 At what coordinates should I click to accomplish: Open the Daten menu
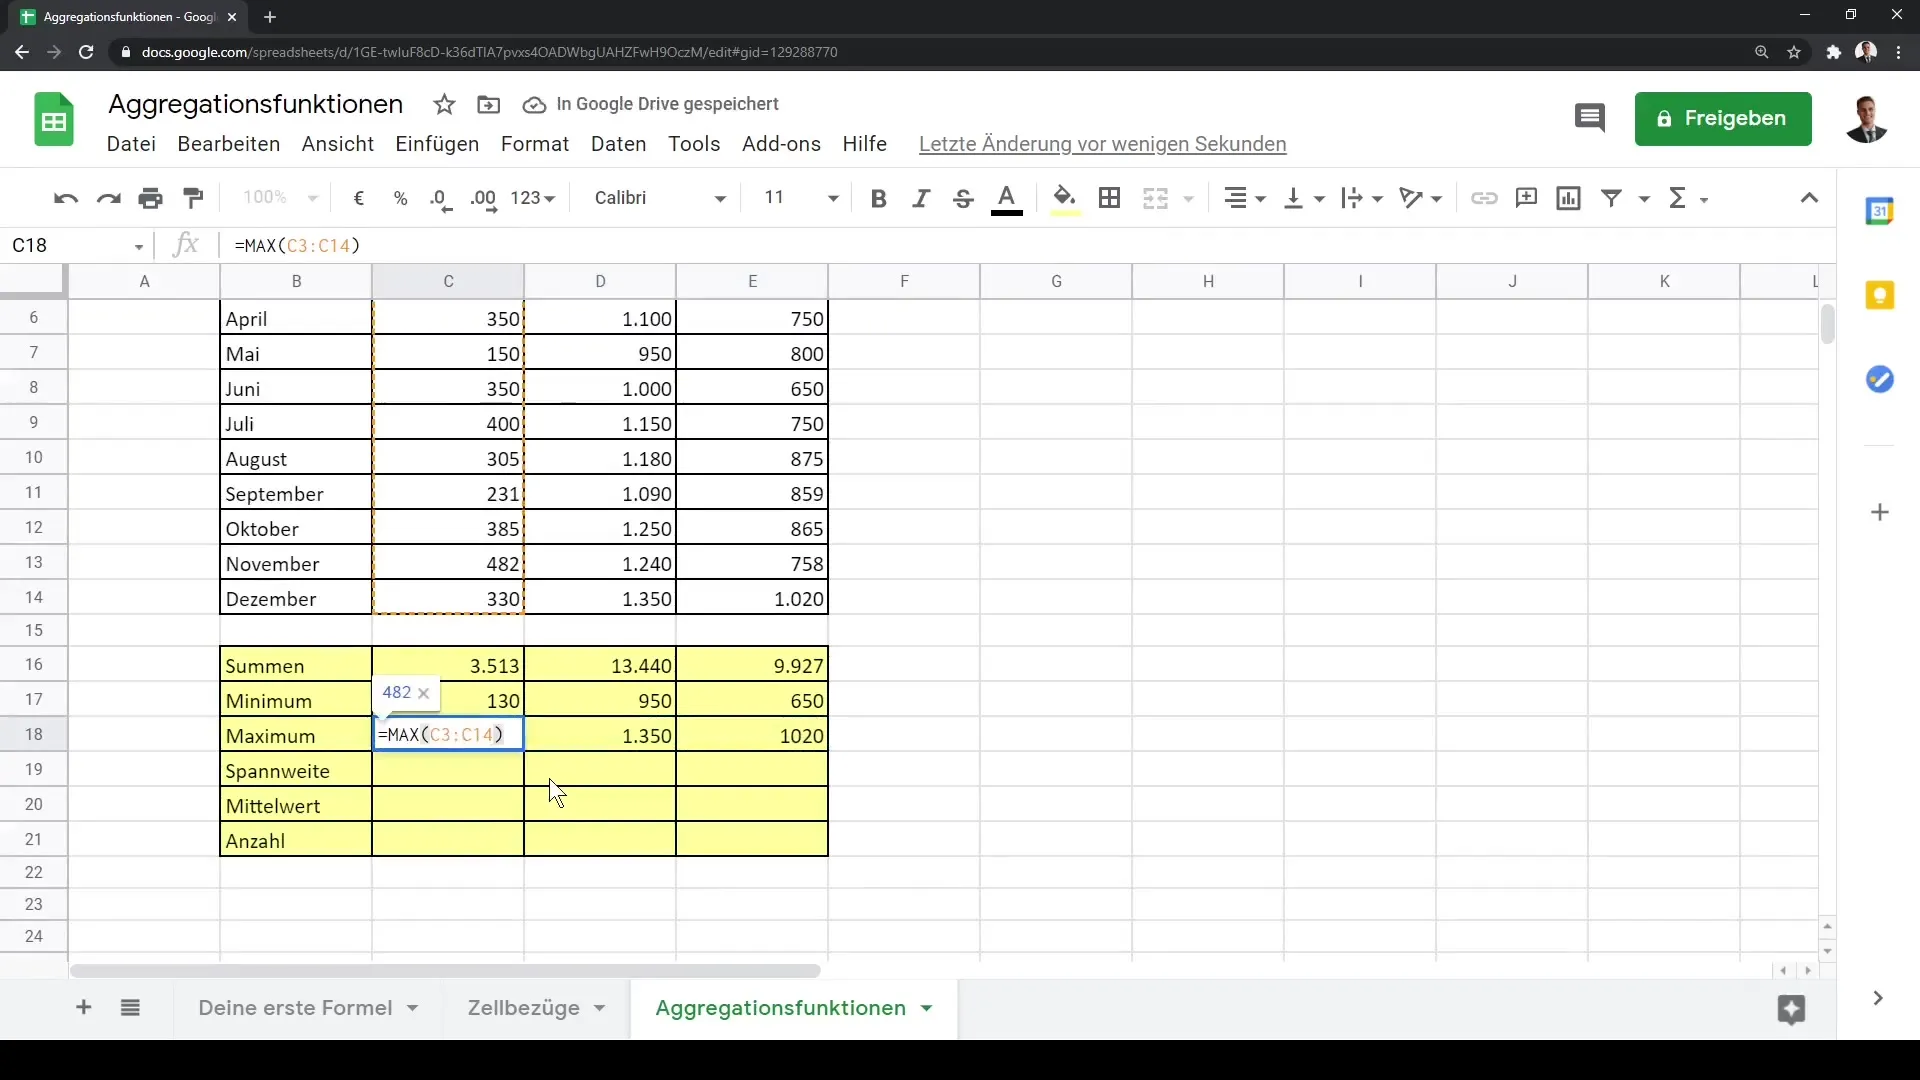tap(618, 144)
